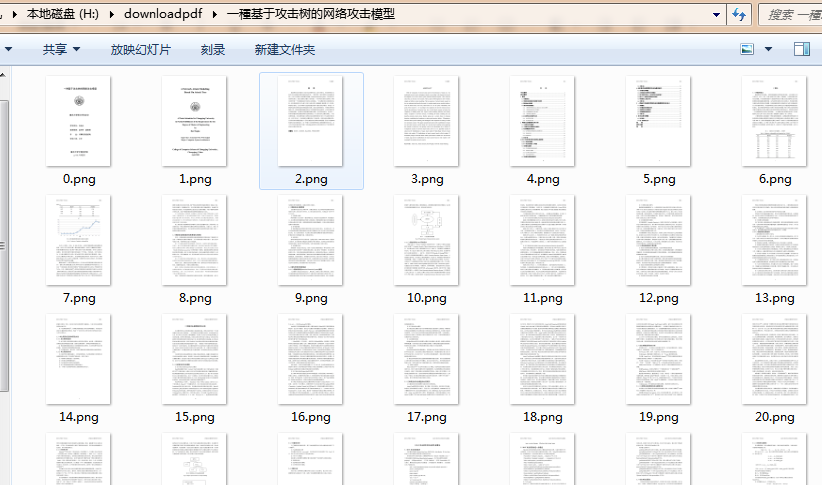Viewport: 822px width, 485px height.
Task: Click 新建文件夹 new folder button
Action: tap(285, 50)
